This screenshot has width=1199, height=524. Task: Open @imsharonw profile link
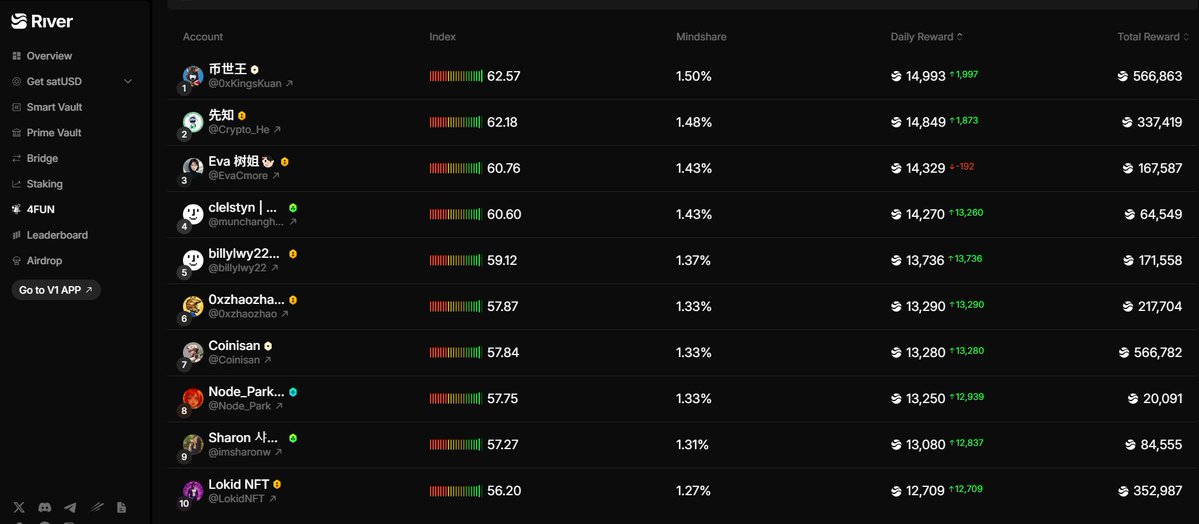(x=245, y=452)
